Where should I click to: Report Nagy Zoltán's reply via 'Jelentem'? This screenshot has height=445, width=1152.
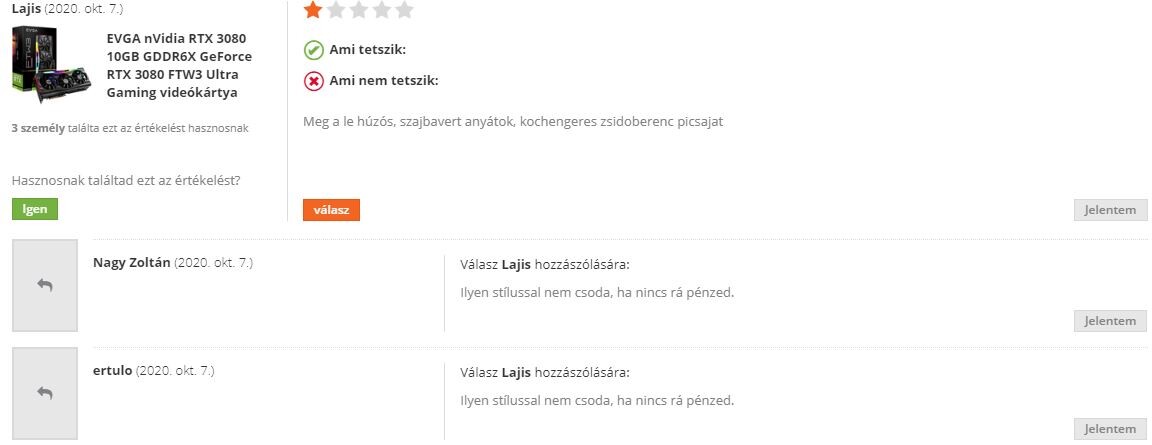click(x=1110, y=321)
